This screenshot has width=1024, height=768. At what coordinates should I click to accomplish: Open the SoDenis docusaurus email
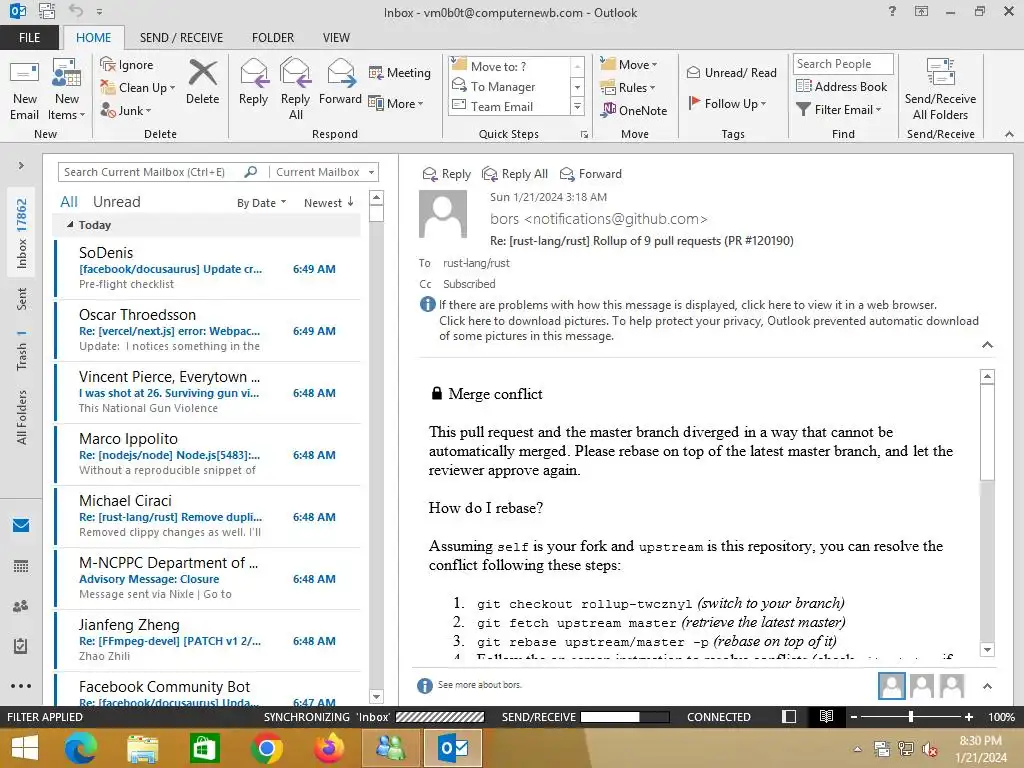208,268
